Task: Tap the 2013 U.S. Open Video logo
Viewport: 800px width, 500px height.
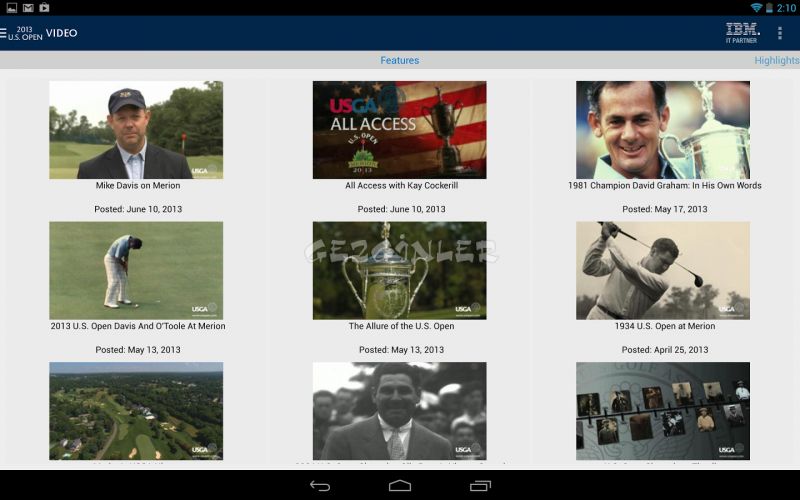Action: tap(44, 33)
